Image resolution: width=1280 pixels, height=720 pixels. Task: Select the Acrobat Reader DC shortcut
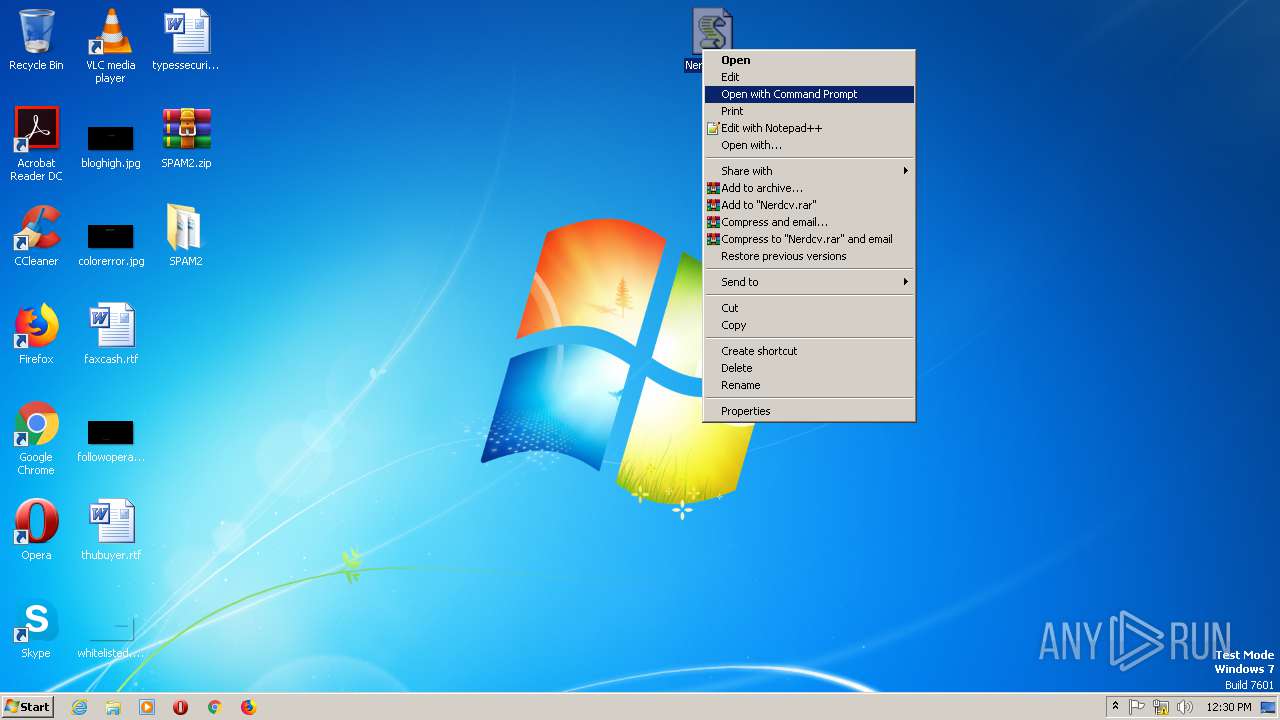pos(36,144)
